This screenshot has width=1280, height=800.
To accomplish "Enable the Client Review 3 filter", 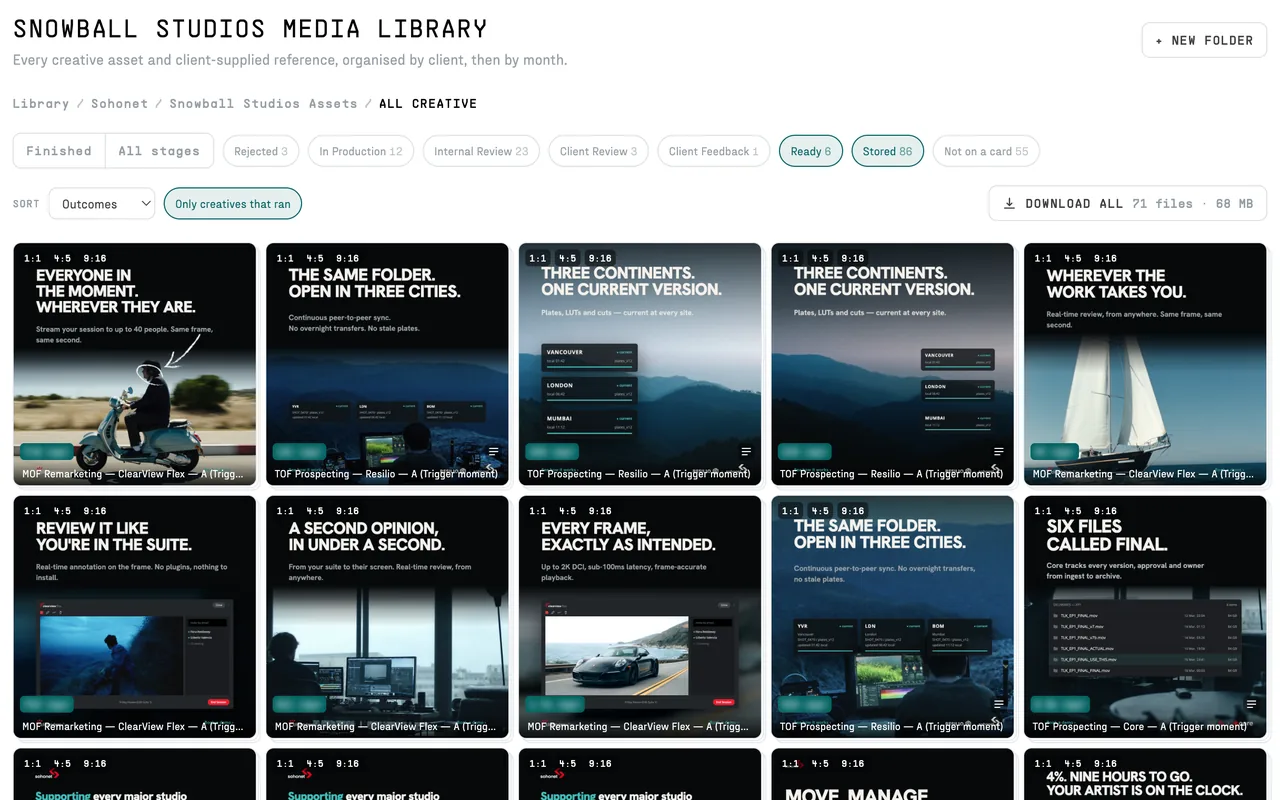I will [x=598, y=151].
